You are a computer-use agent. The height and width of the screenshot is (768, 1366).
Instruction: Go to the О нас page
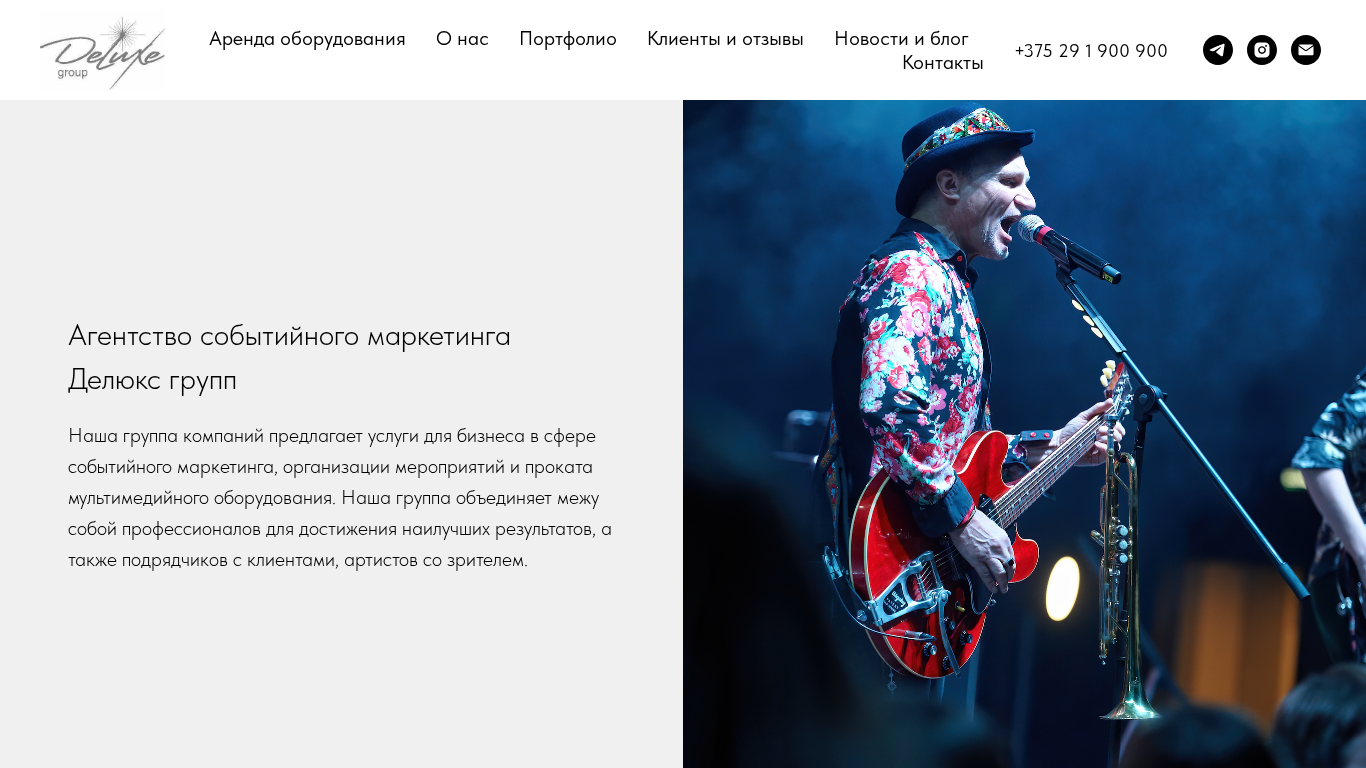[462, 39]
